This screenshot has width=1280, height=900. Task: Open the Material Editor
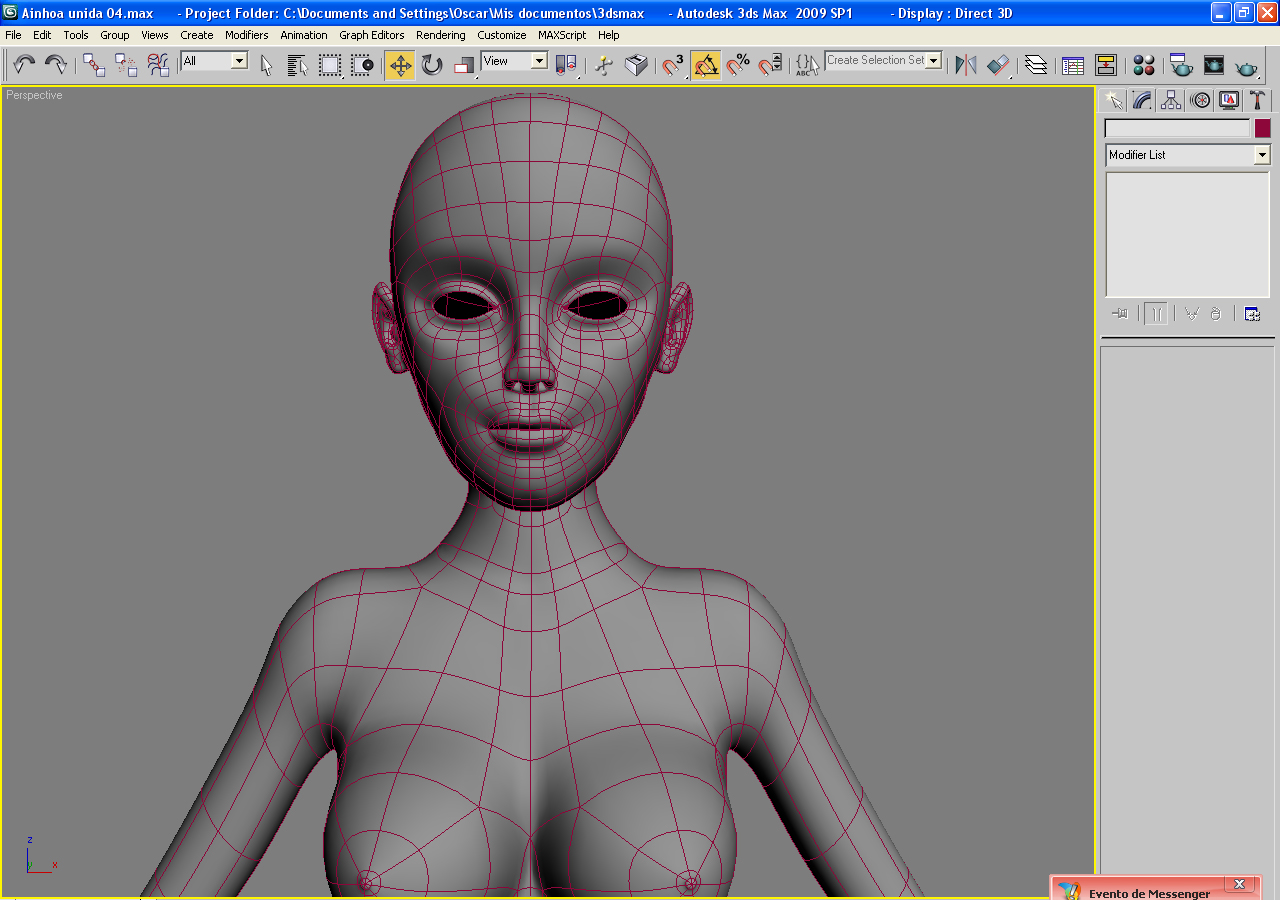1144,65
